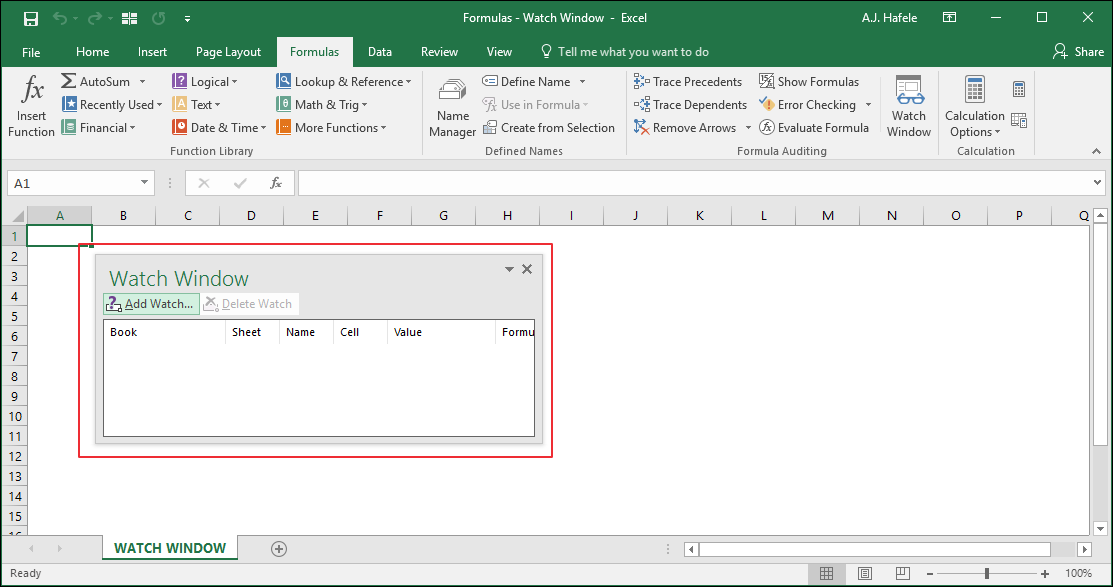Open Recently Used functions list
Image resolution: width=1113 pixels, height=587 pixels.
tap(111, 104)
